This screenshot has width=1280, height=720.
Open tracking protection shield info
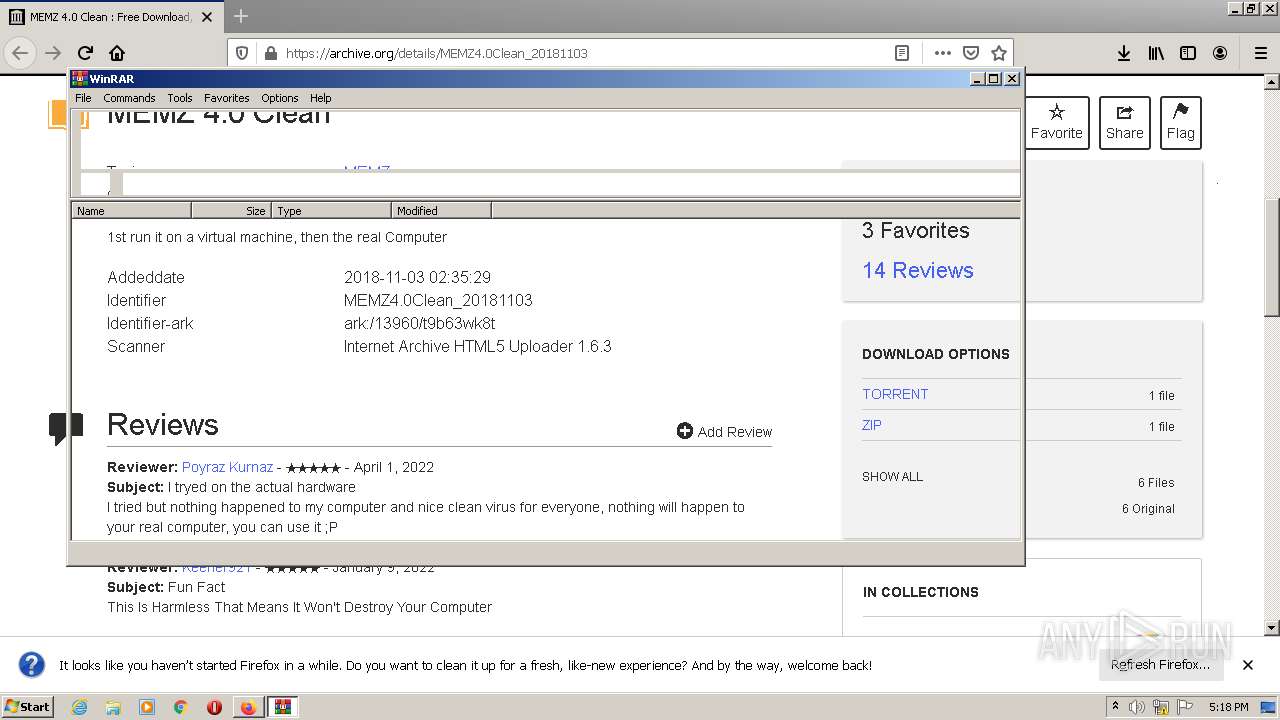242,53
